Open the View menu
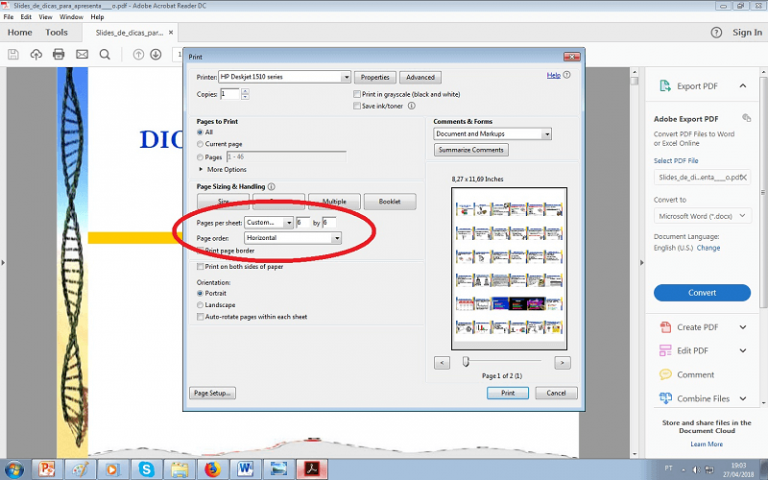The image size is (768, 480). click(46, 17)
